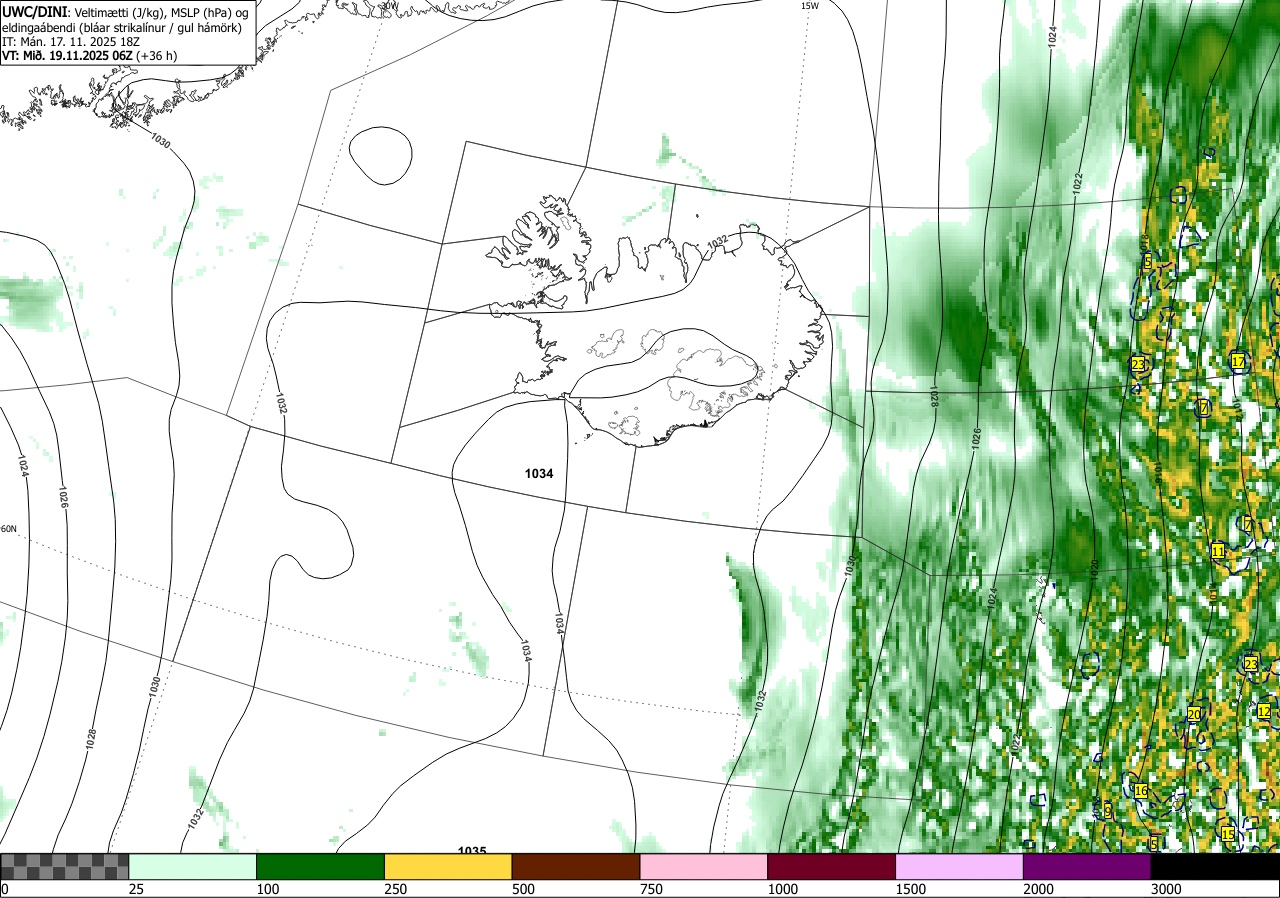Click the legend tick value 750
This screenshot has width=1280, height=898.
pyautogui.click(x=651, y=889)
